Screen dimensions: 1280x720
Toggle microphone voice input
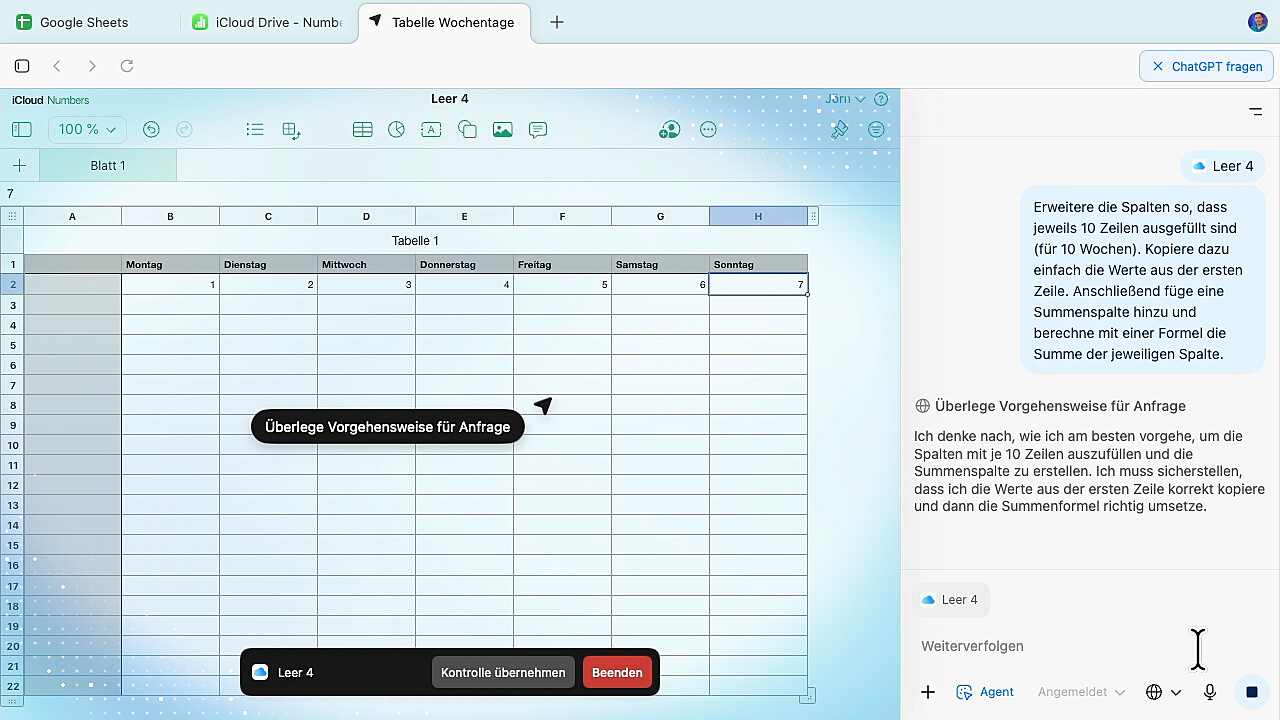coord(1210,692)
